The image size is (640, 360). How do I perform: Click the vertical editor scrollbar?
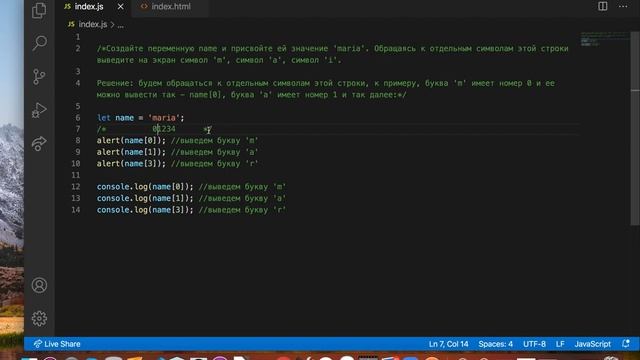[x=635, y=129]
